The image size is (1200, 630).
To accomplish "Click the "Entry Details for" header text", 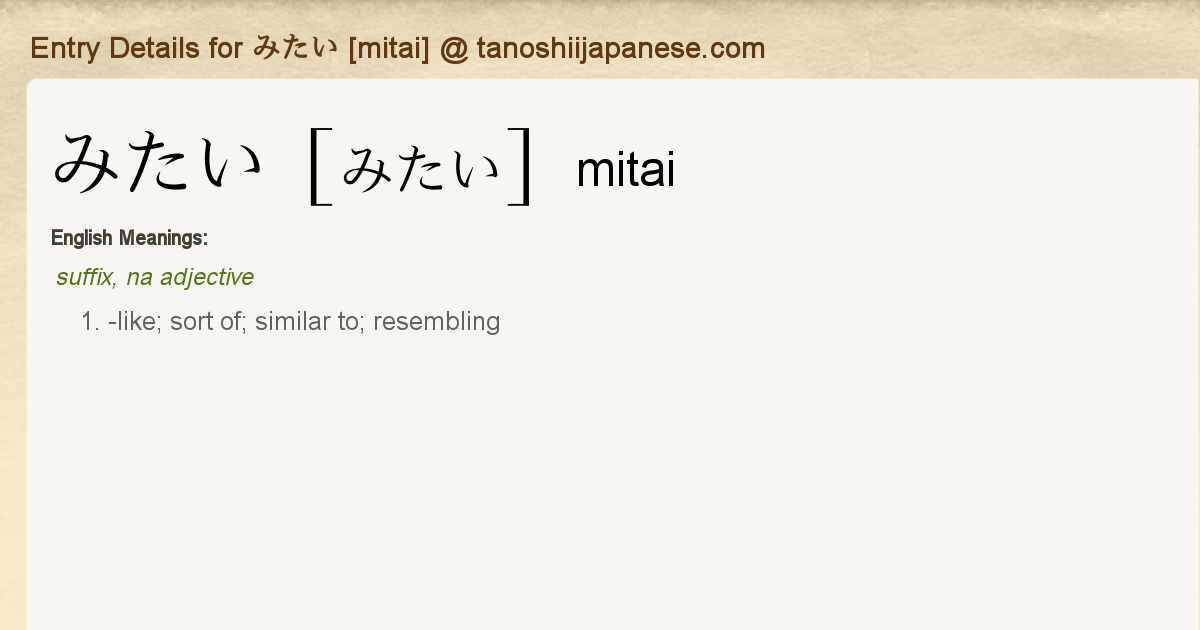I will point(136,48).
